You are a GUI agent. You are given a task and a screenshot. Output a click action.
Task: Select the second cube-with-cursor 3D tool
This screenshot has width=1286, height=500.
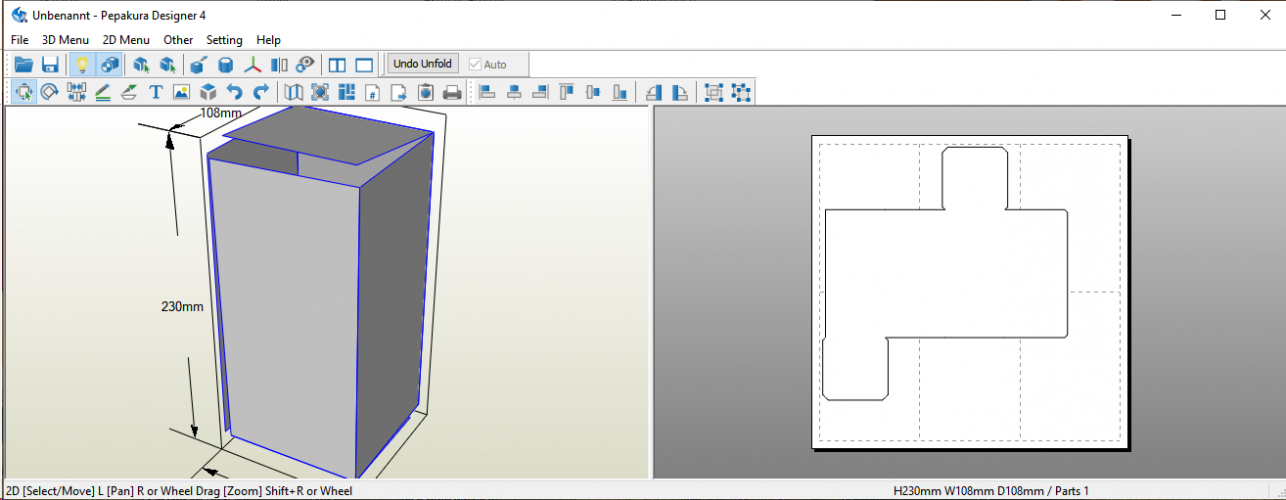[167, 65]
